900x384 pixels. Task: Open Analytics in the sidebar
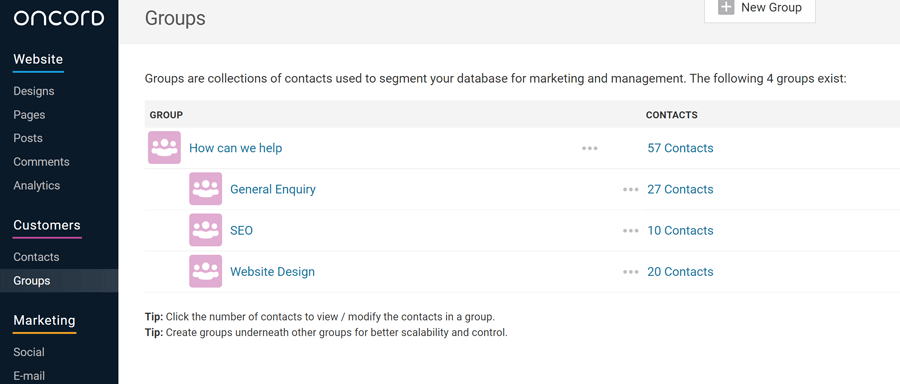37,185
